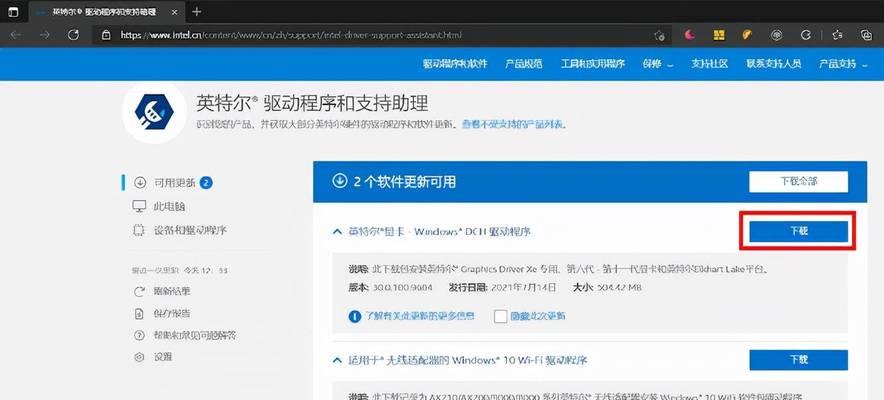Open 工具和实用程序 in Intel navigation

[593, 64]
